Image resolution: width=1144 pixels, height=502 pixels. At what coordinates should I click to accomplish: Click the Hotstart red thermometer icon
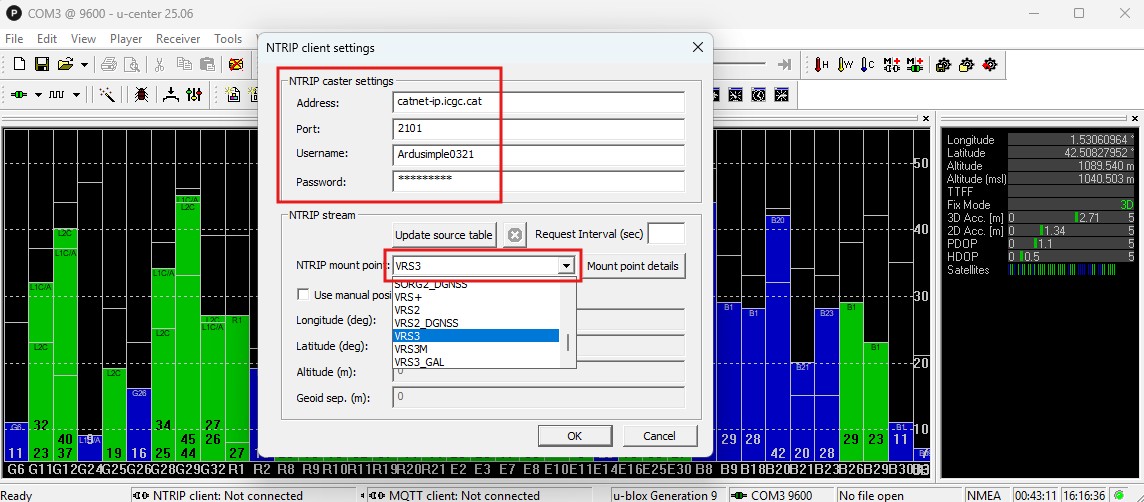(822, 65)
